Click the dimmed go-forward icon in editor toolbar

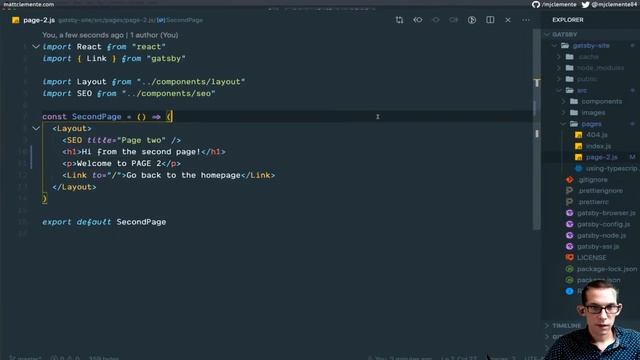[x=453, y=20]
